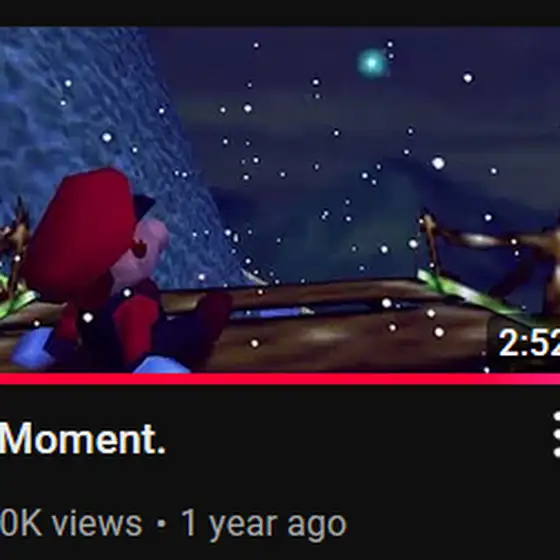The height and width of the screenshot is (560, 560).
Task: Click the dot separator between views and date
Action: coord(161,524)
